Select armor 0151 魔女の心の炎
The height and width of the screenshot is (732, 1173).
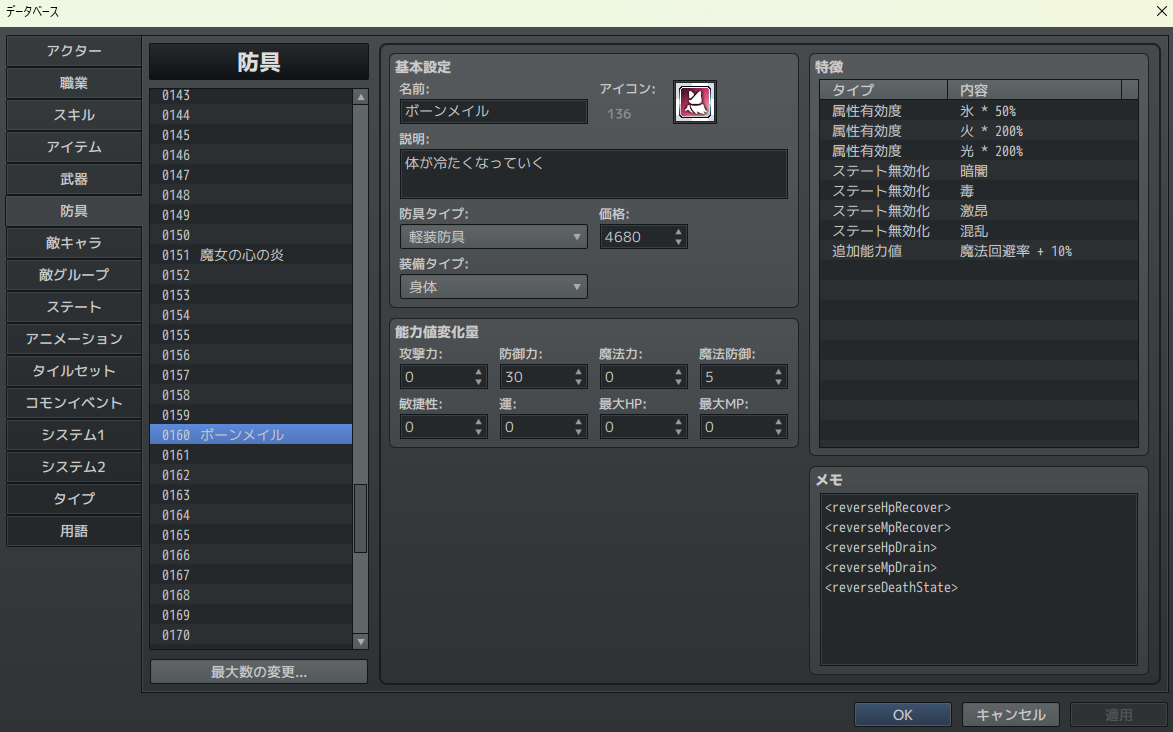tap(251, 255)
